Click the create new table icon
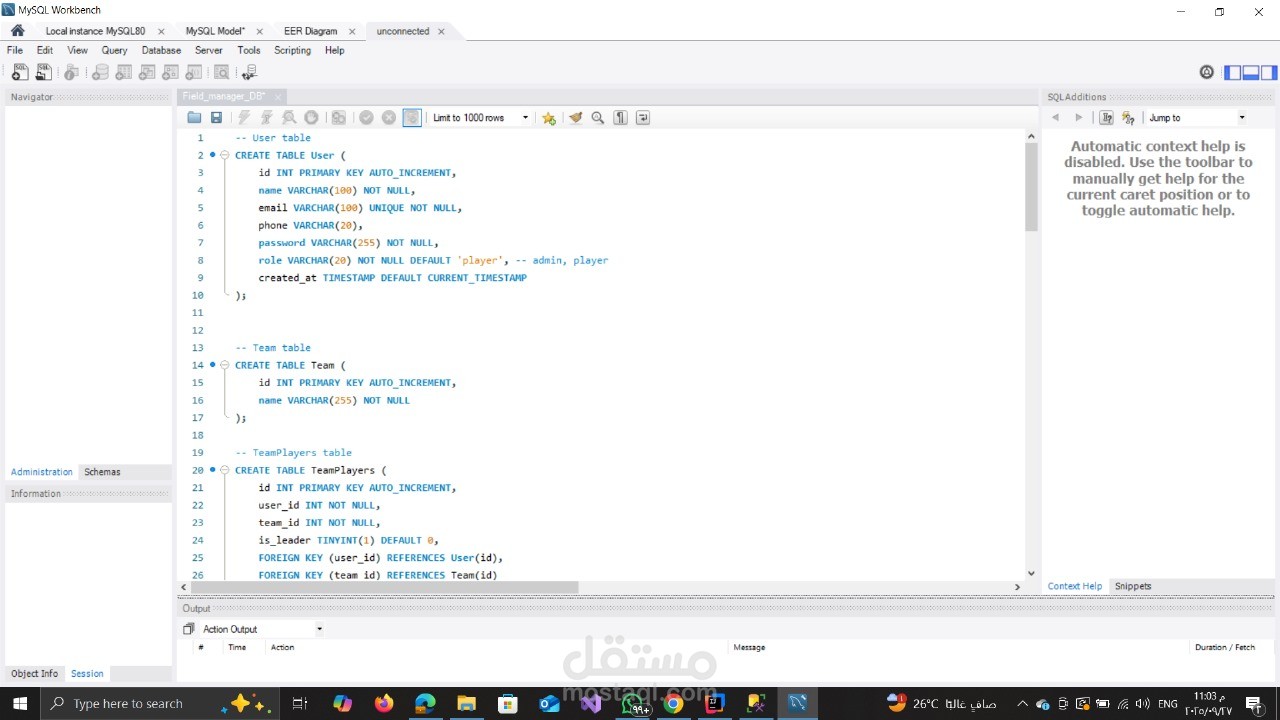The height and width of the screenshot is (720, 1280). (x=123, y=72)
